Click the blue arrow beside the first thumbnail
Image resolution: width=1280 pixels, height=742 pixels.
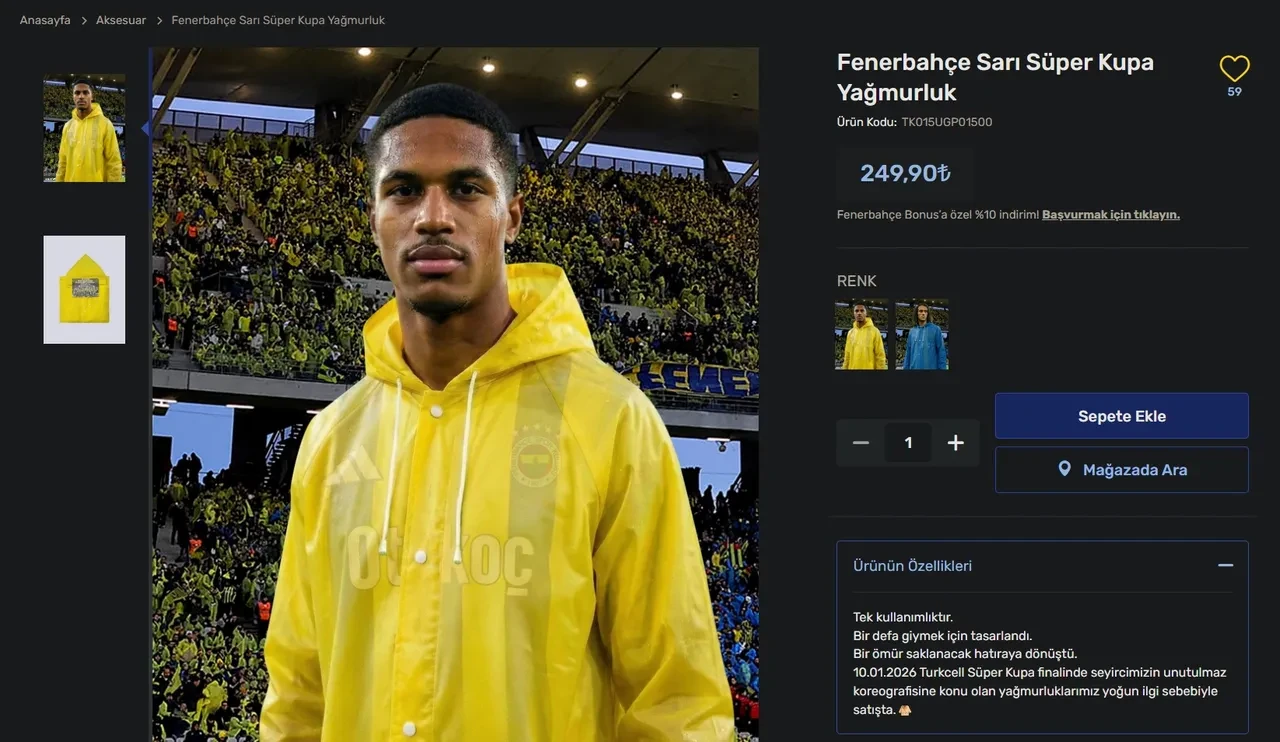(x=143, y=129)
